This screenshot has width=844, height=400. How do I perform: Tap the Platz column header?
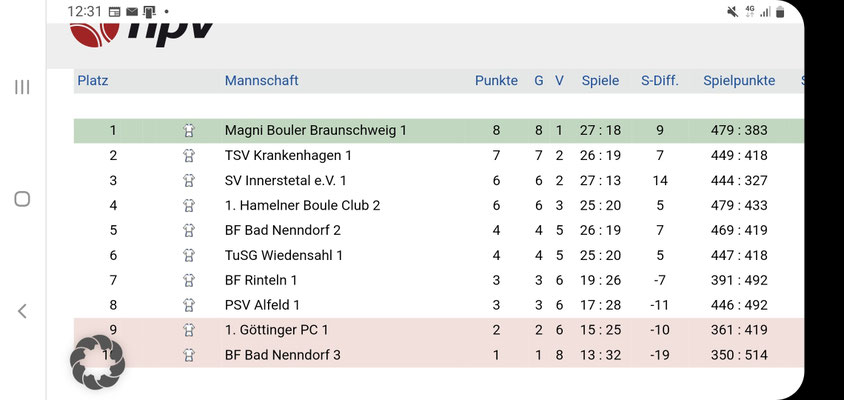point(93,81)
